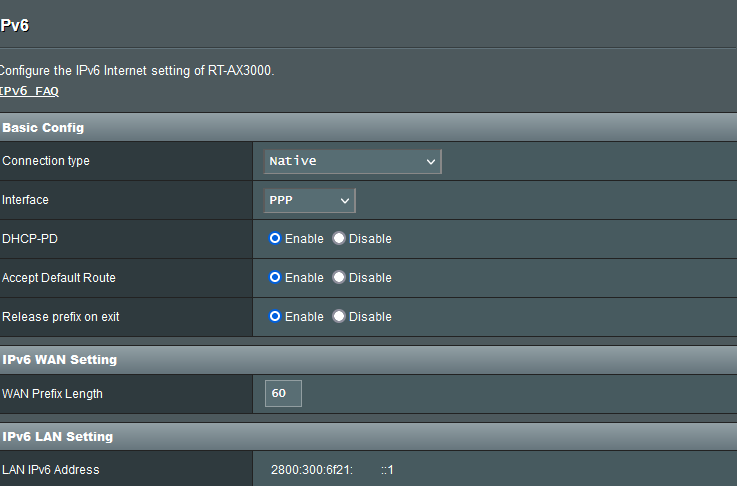Disable Accept Default Route option
This screenshot has width=737, height=486.
[339, 277]
